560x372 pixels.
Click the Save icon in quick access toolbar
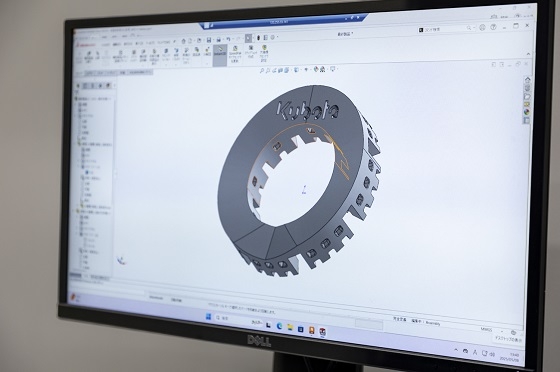pos(209,40)
